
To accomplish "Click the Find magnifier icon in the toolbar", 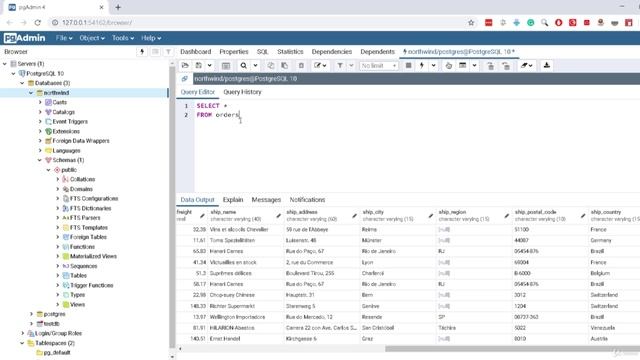I will tap(244, 65).
